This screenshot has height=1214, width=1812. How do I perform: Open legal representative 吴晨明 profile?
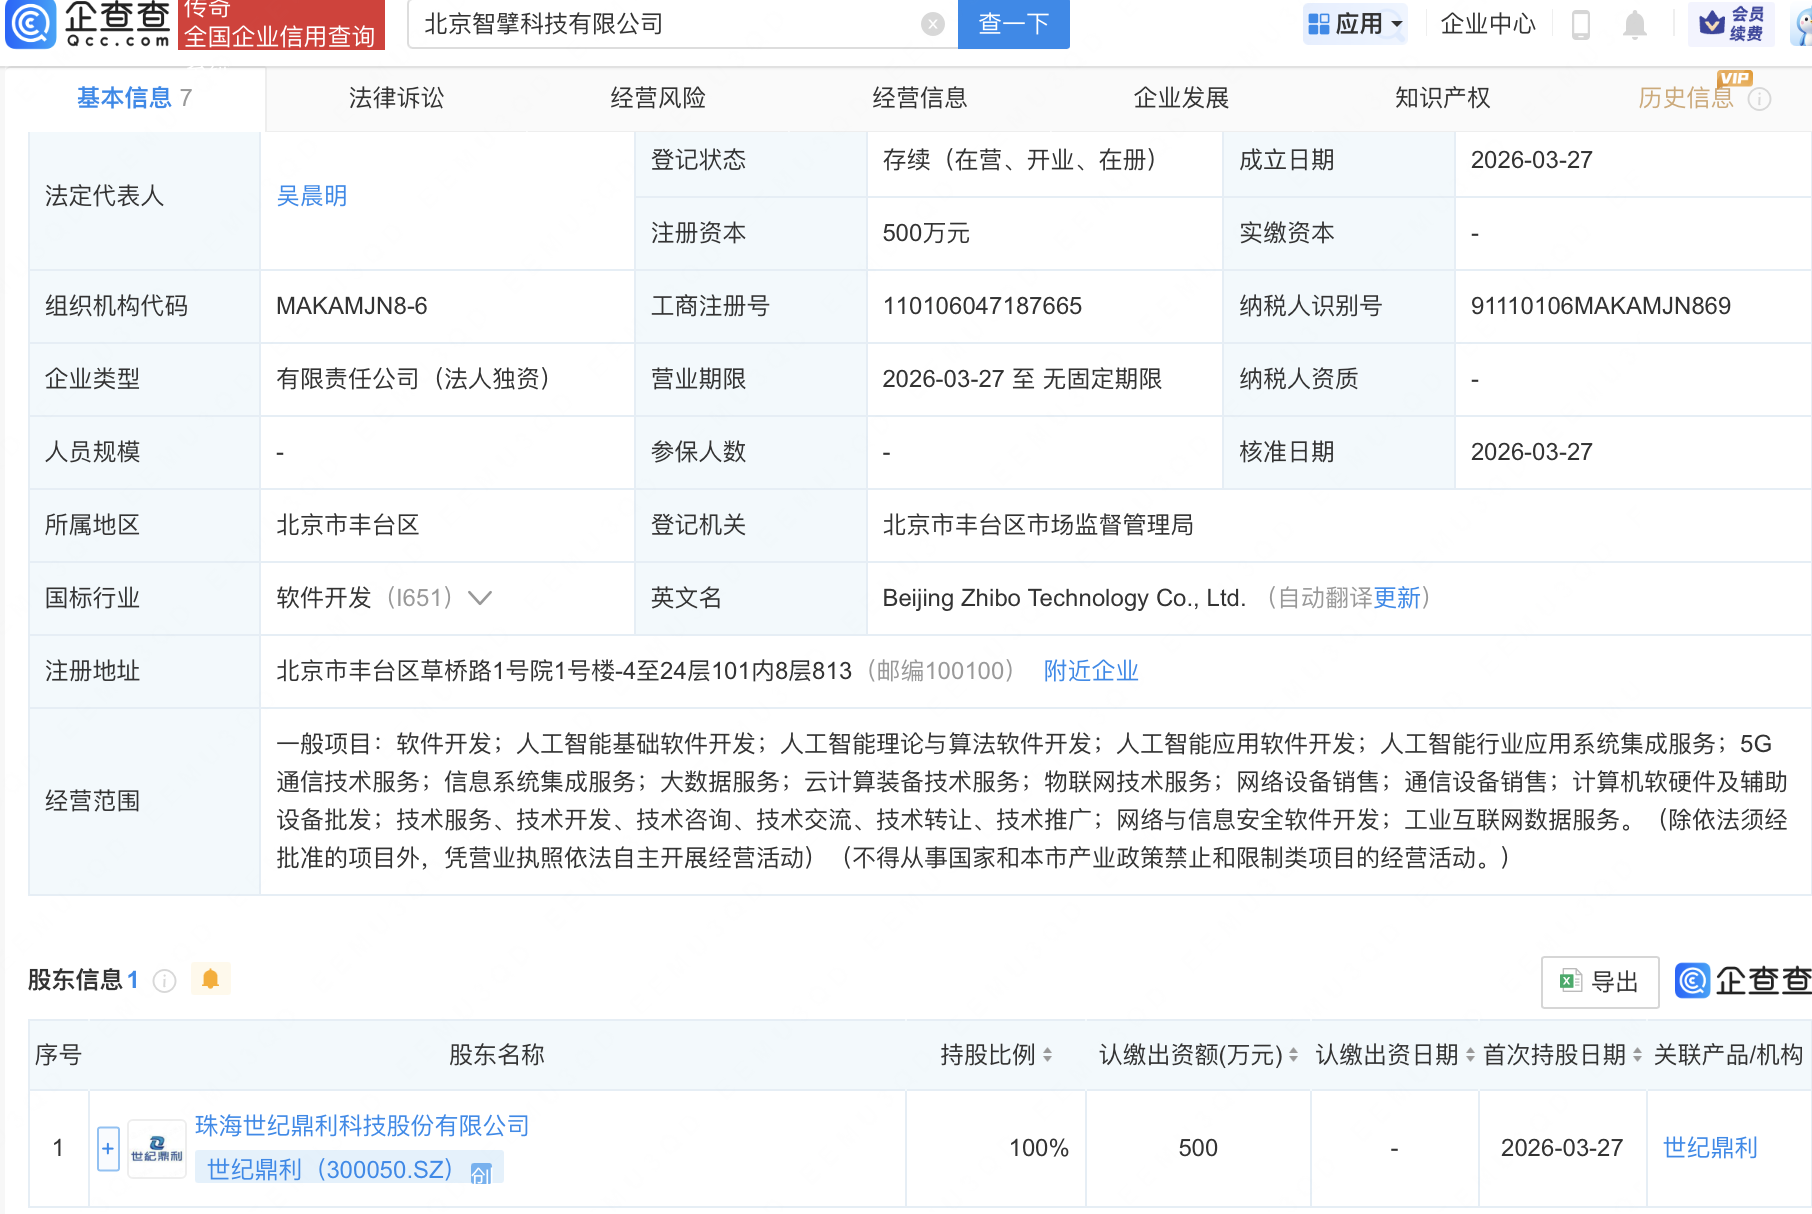click(x=310, y=196)
